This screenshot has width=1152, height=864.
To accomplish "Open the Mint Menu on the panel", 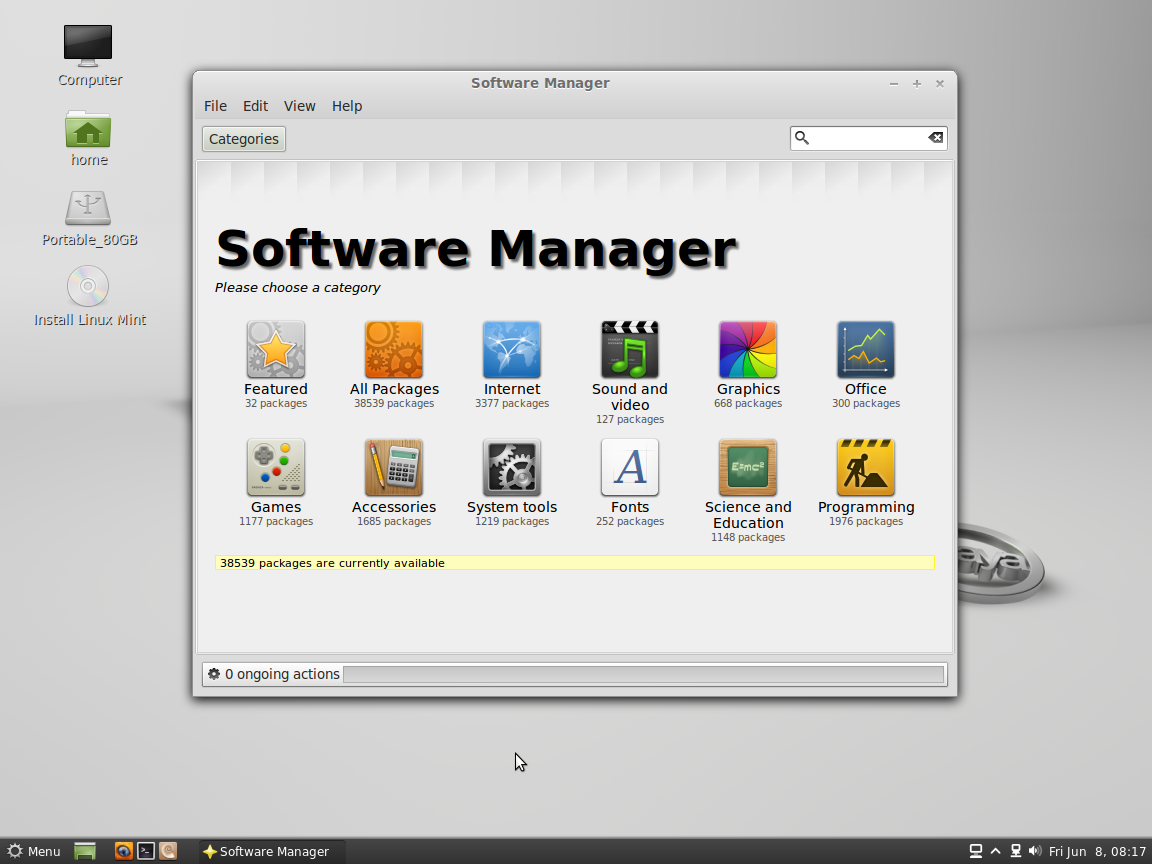I will point(34,852).
